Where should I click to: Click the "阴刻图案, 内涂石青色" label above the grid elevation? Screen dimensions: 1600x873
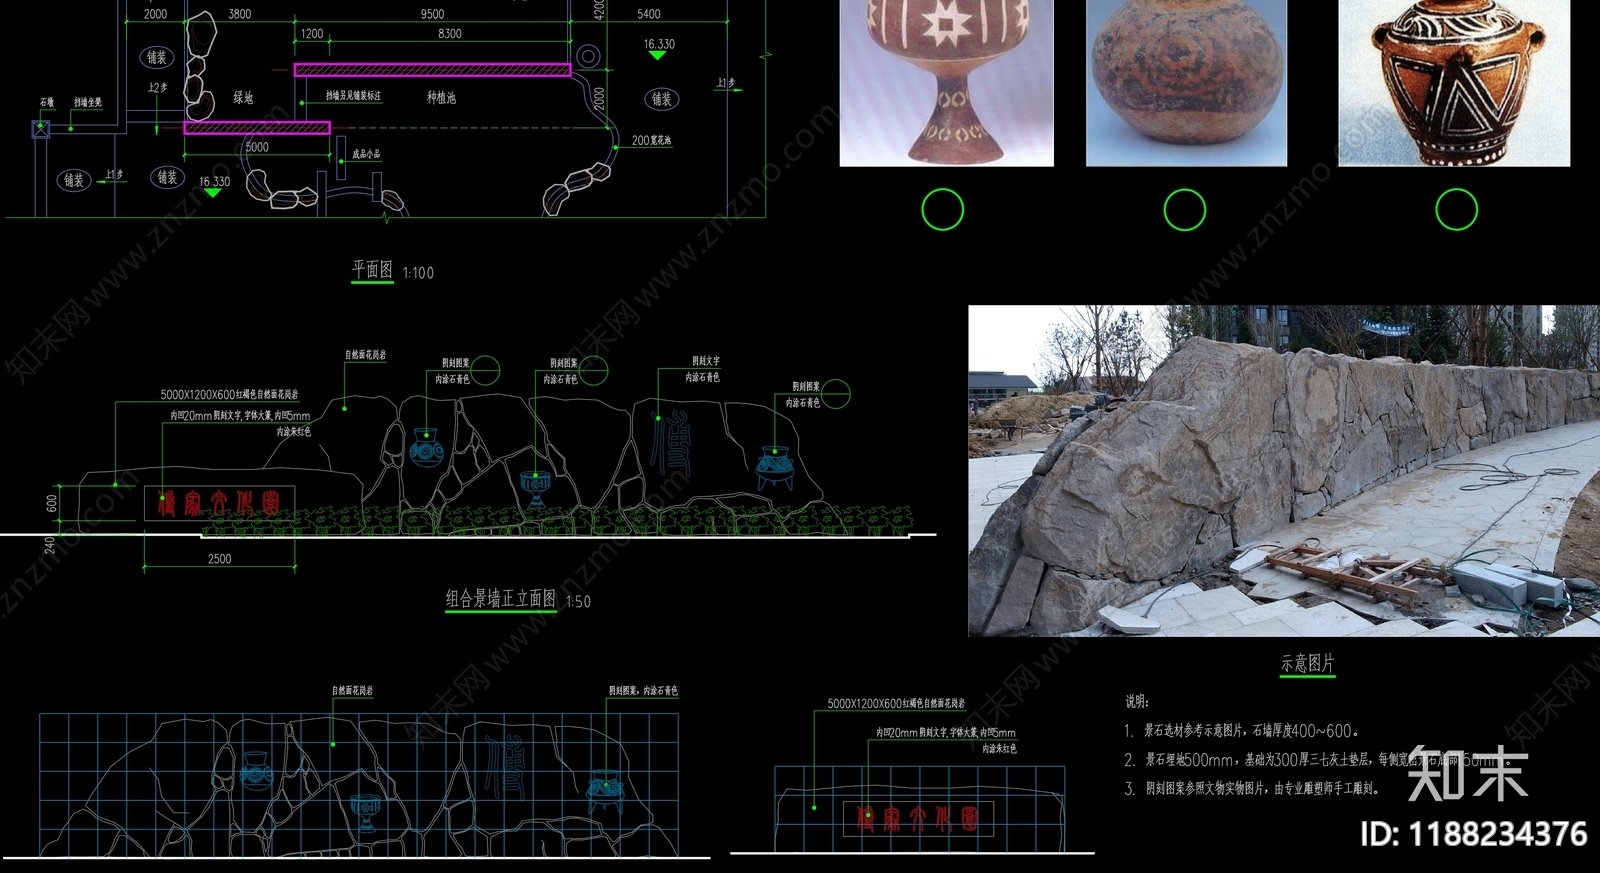pyautogui.click(x=643, y=691)
